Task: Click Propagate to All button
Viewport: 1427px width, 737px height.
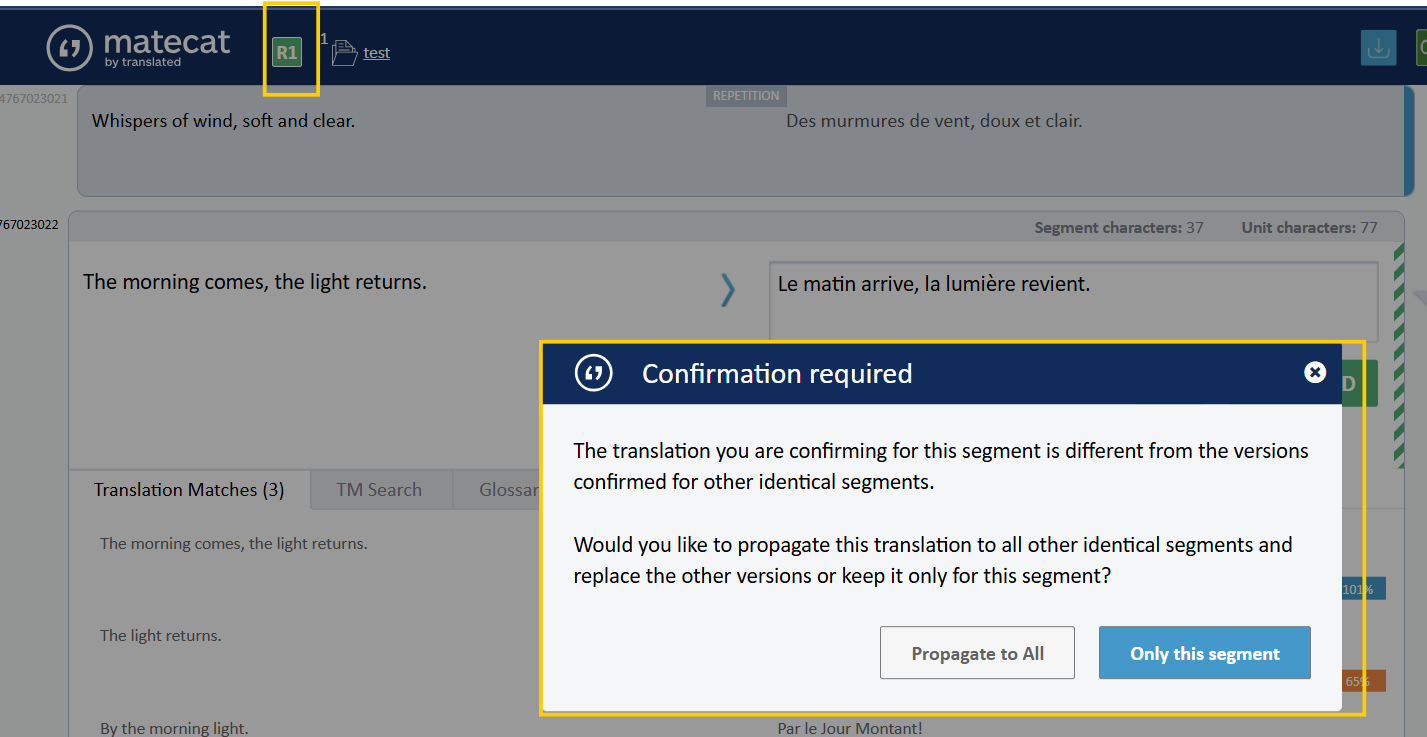Action: click(x=977, y=653)
